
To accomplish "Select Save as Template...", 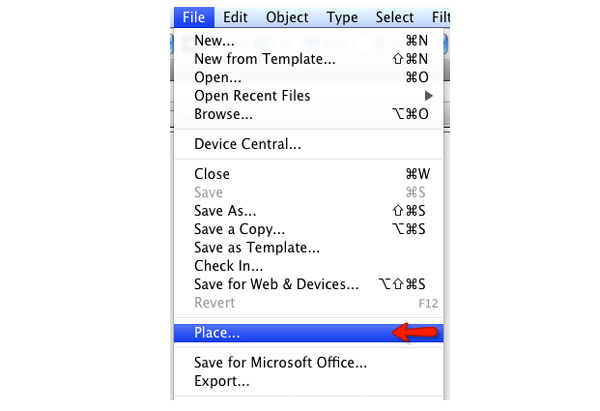I will point(257,247).
